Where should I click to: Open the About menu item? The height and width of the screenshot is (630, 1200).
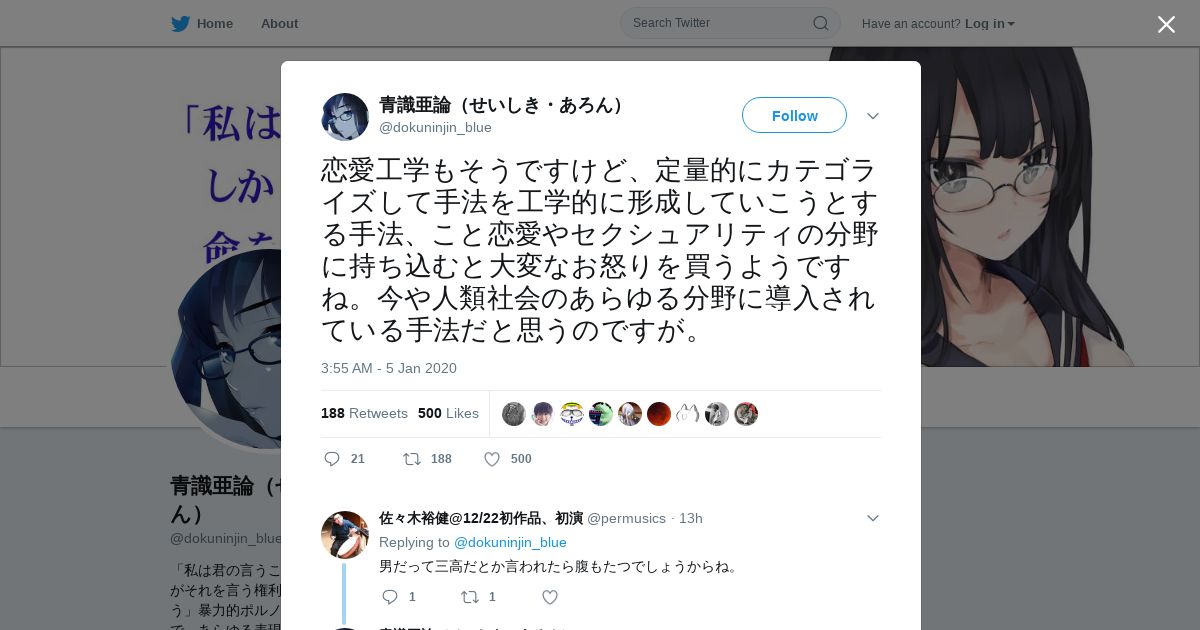pyautogui.click(x=279, y=23)
